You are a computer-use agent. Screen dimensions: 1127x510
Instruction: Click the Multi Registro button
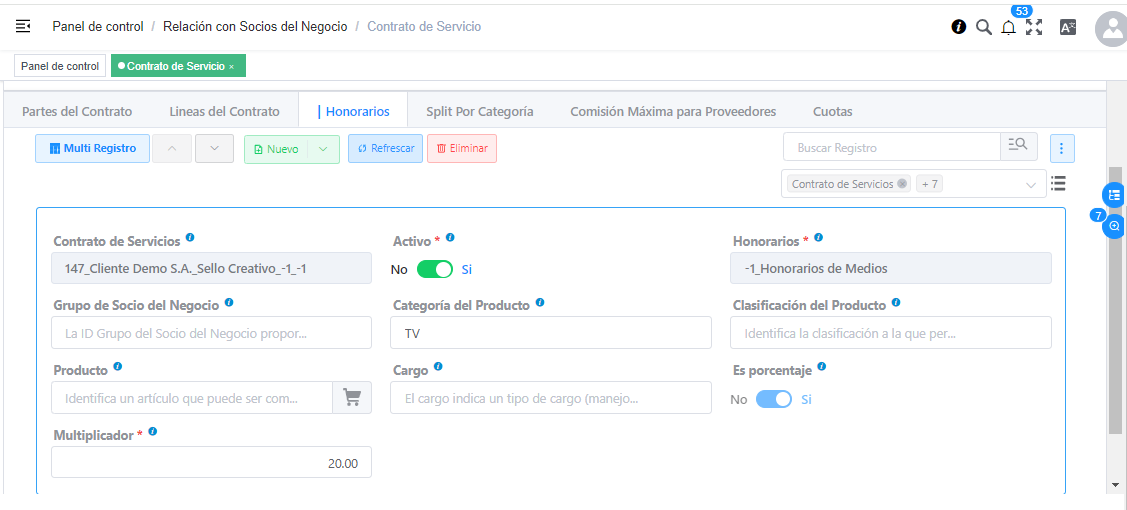[93, 149]
